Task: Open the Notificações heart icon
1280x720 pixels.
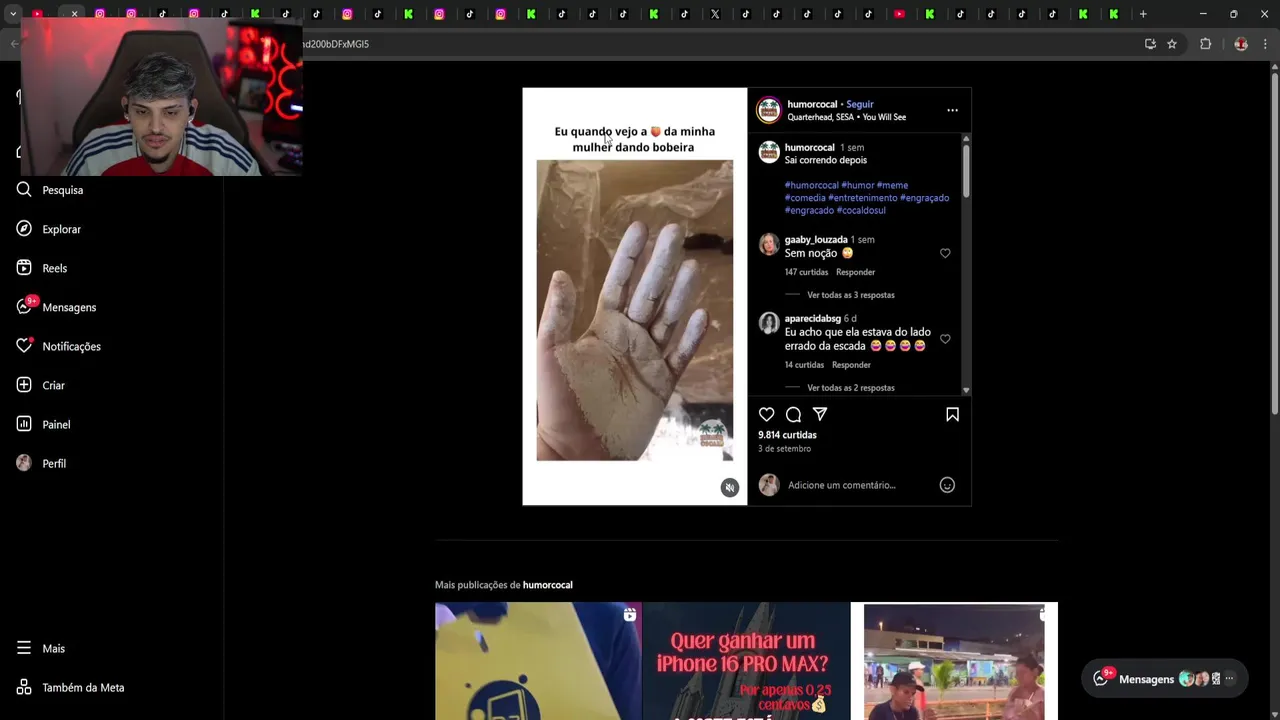Action: 24,346
